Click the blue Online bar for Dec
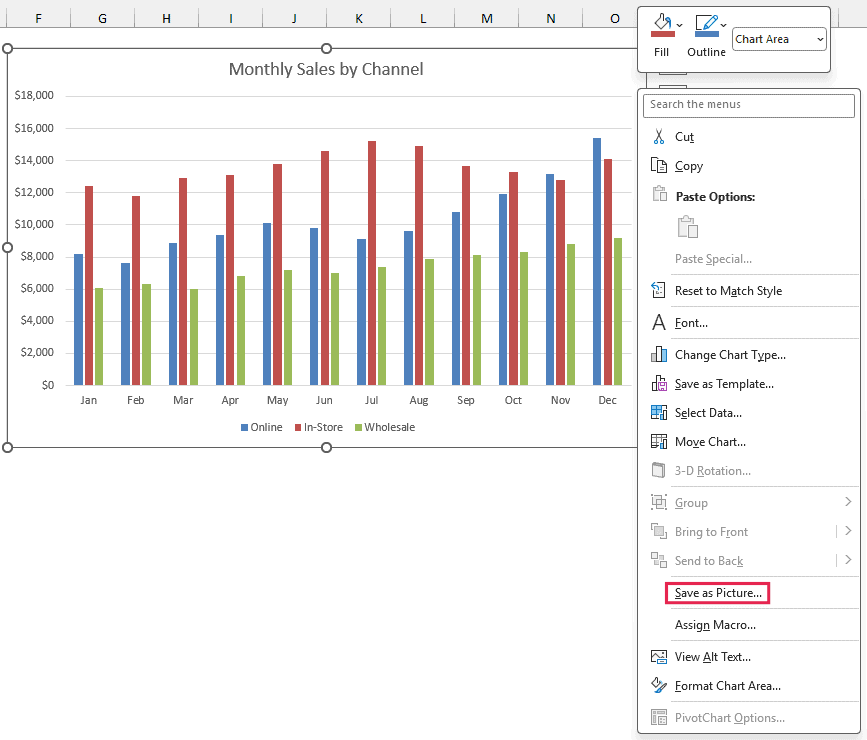The image size is (867, 740). (597, 262)
